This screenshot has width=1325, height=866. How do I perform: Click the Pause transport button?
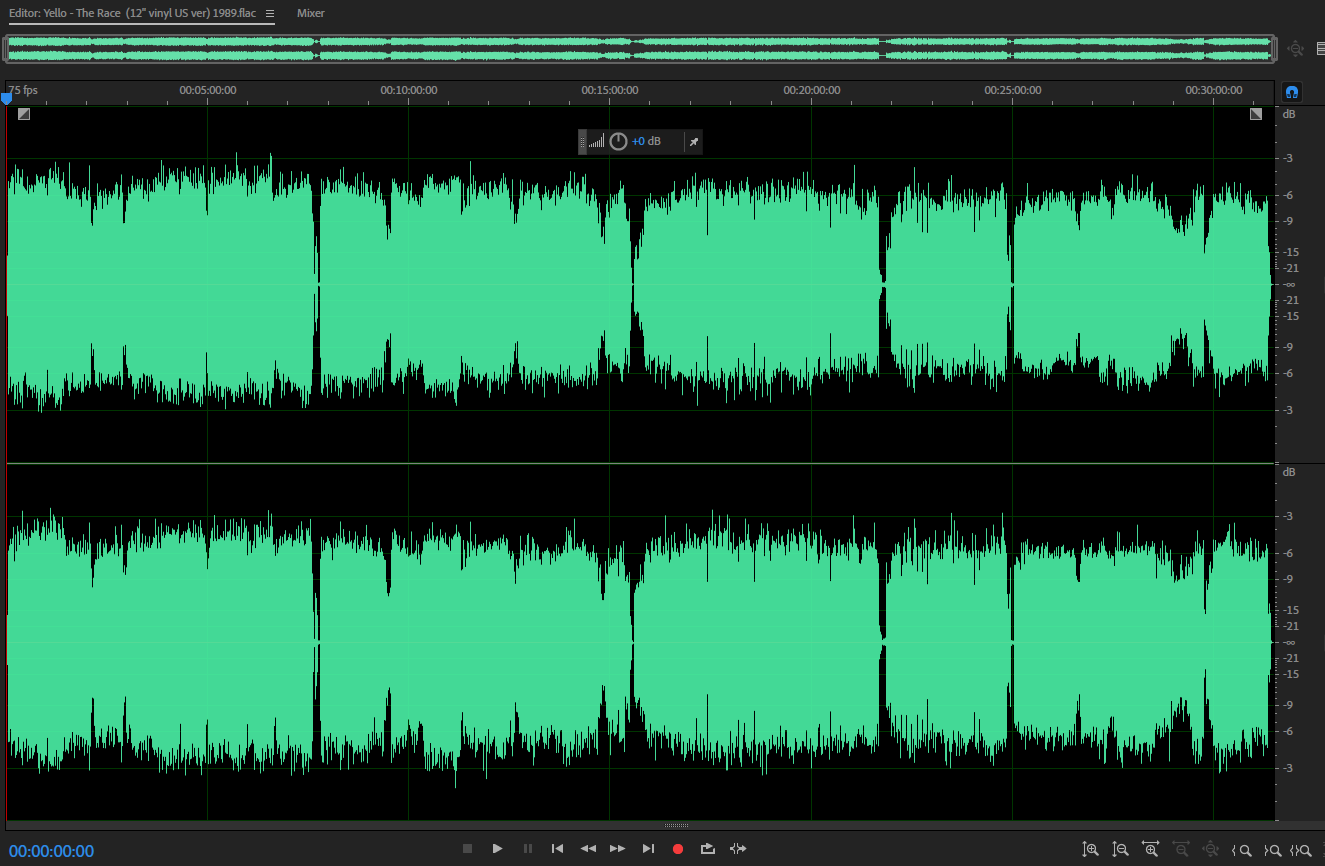click(x=528, y=848)
